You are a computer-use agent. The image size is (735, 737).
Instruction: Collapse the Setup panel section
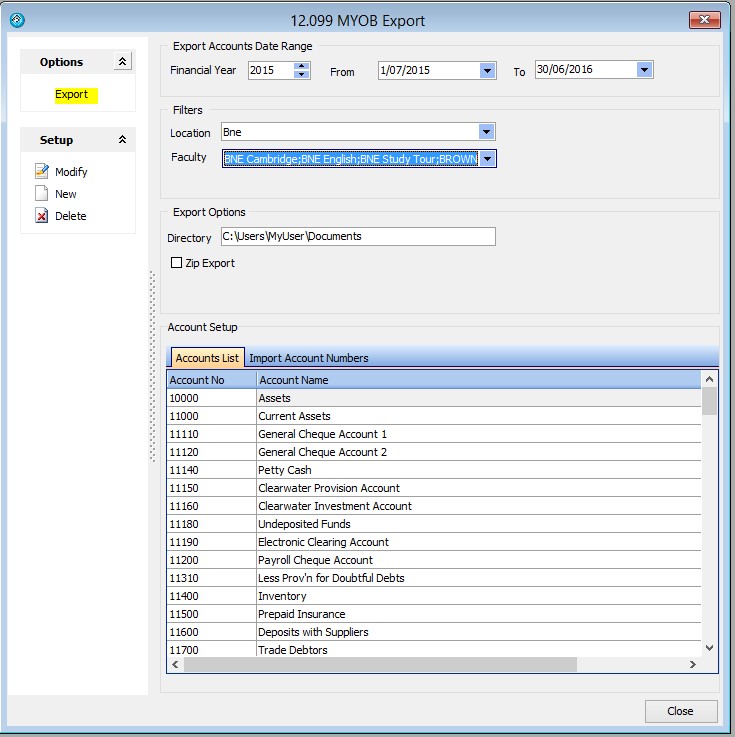click(x=122, y=140)
